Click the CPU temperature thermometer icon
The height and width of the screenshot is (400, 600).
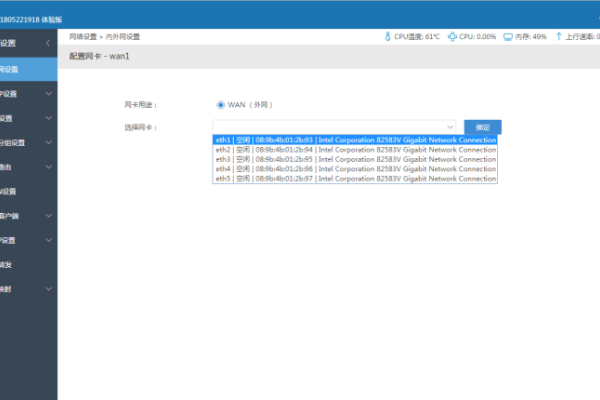click(x=387, y=37)
